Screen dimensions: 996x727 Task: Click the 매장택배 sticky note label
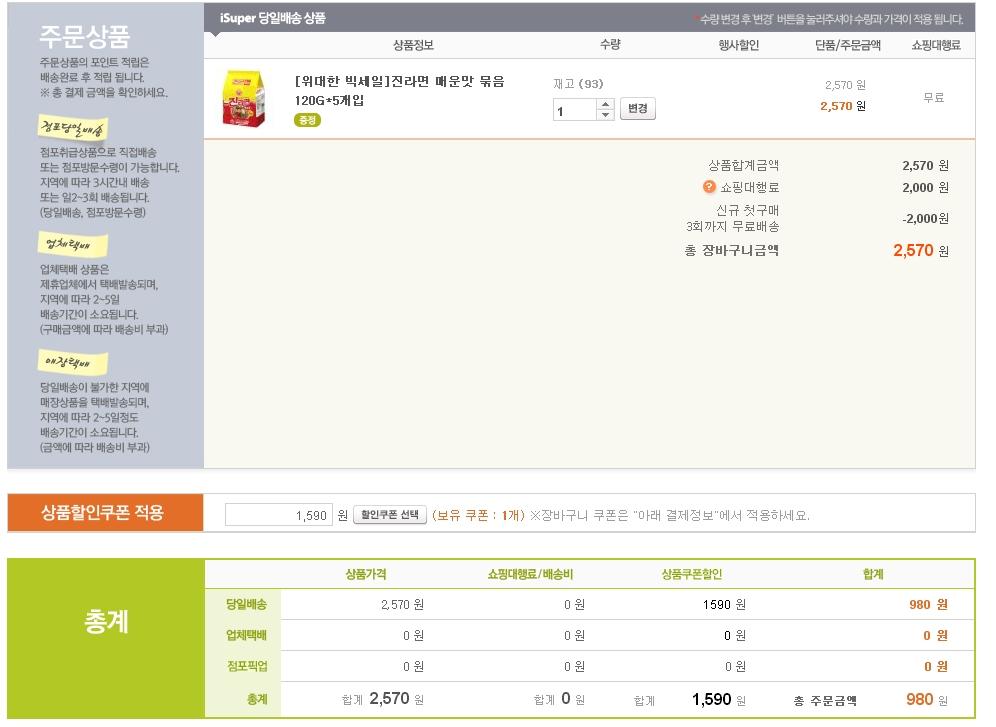coord(72,361)
